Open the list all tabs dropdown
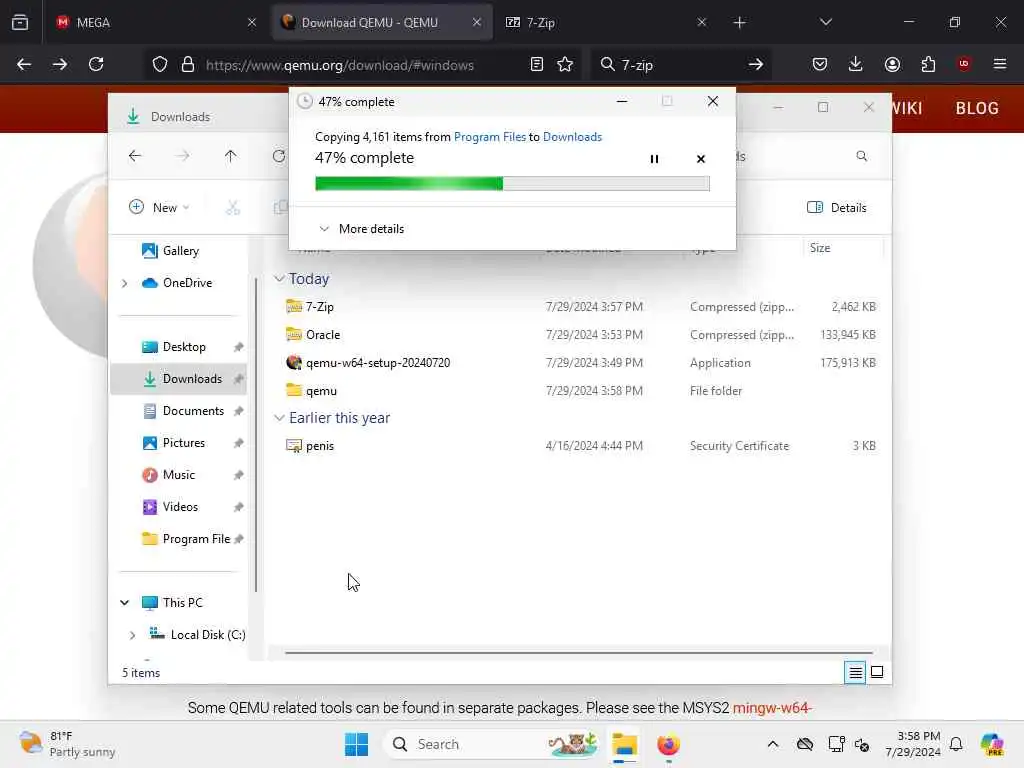This screenshot has width=1024, height=768. tap(825, 22)
